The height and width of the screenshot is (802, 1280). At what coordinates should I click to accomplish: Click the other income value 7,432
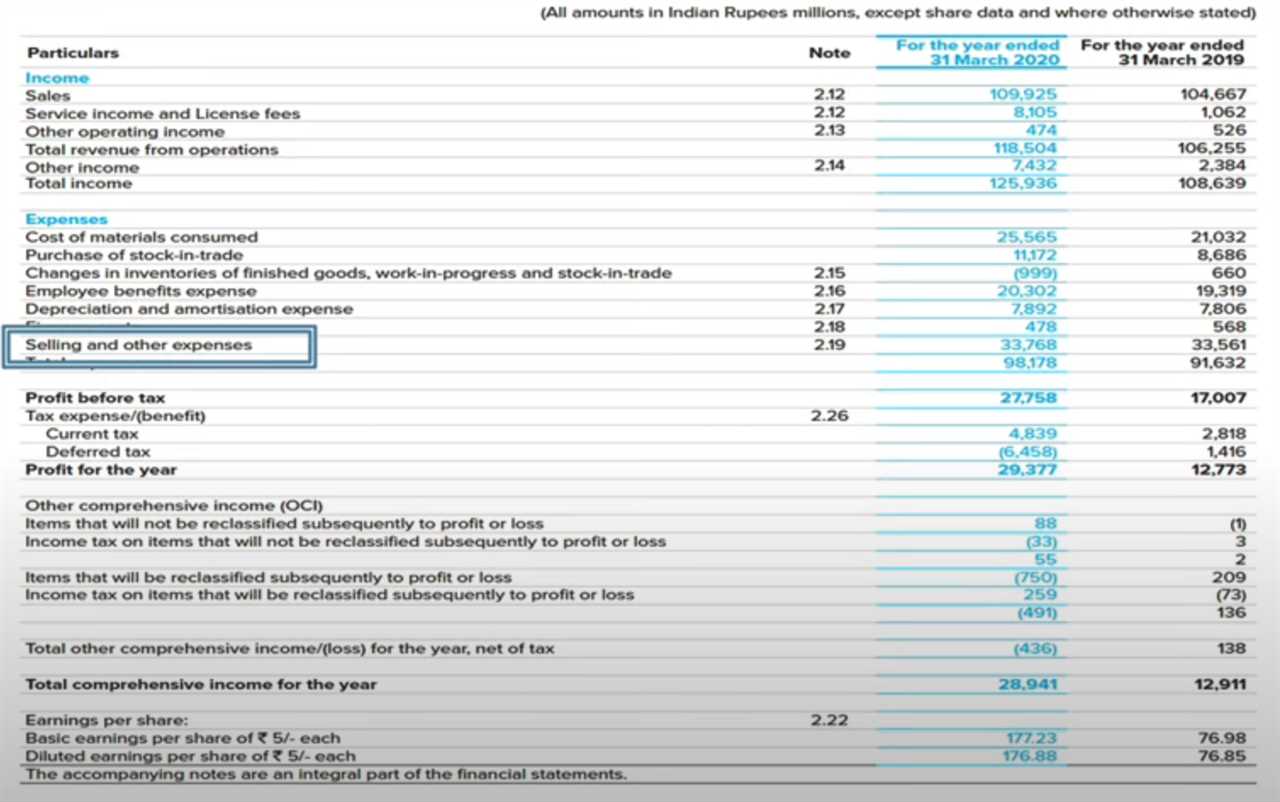[x=1035, y=167]
